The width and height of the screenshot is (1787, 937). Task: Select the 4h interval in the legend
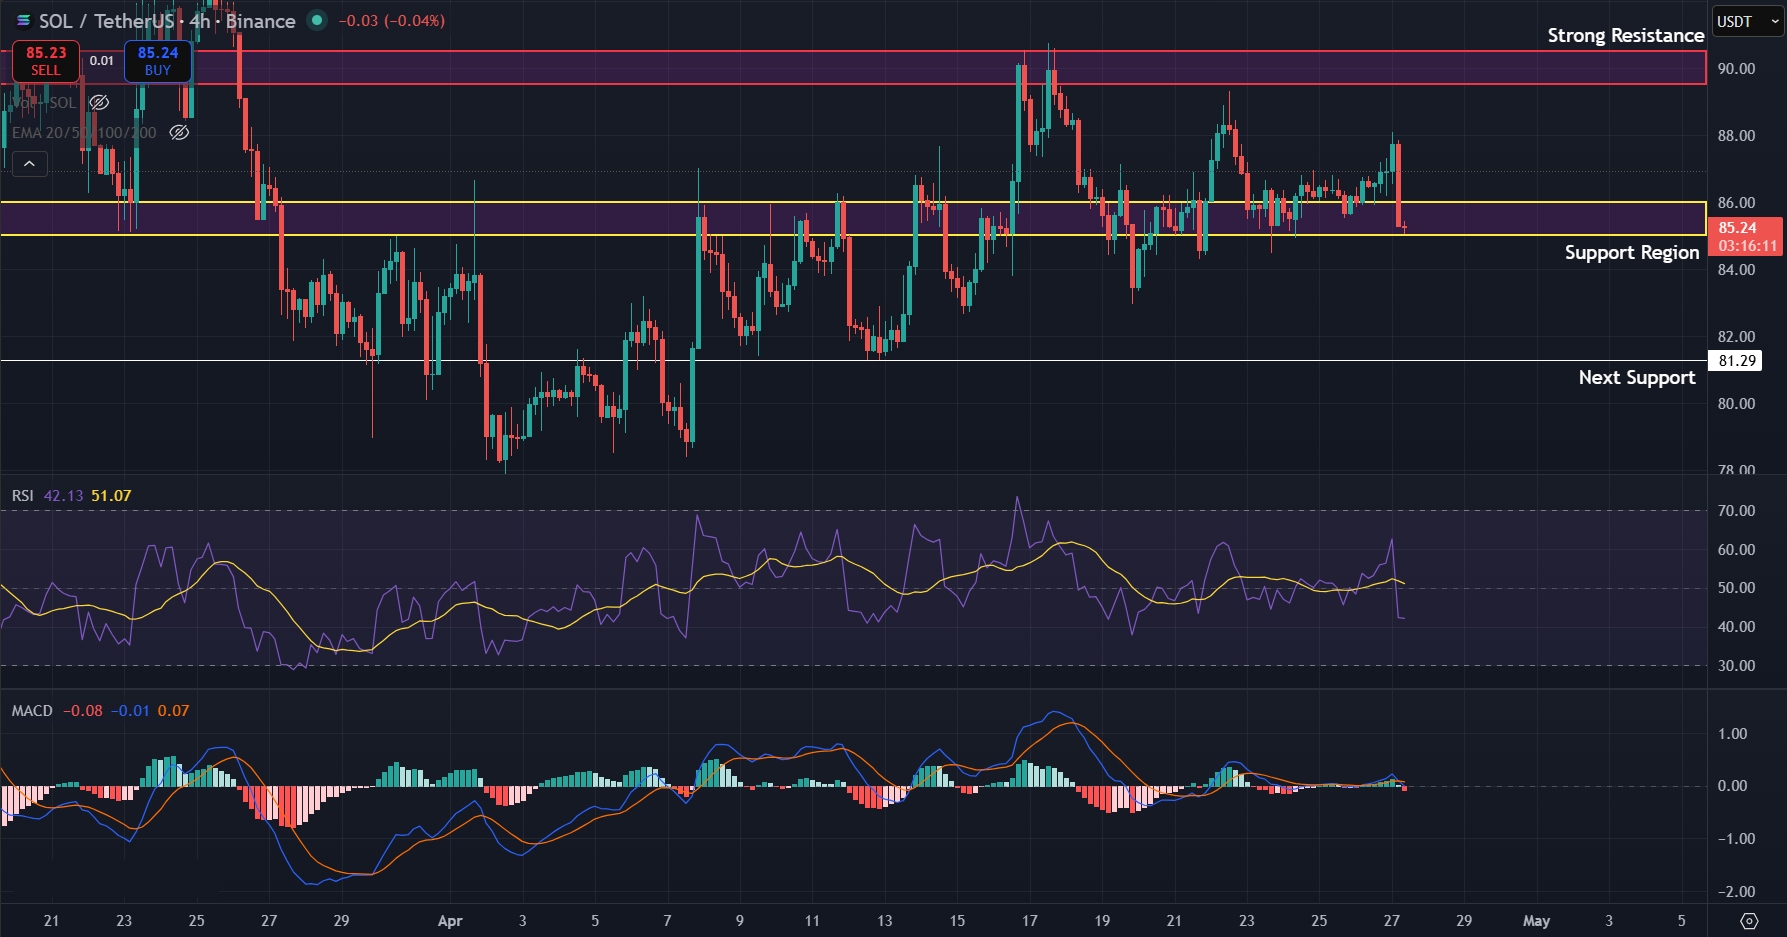click(x=201, y=21)
